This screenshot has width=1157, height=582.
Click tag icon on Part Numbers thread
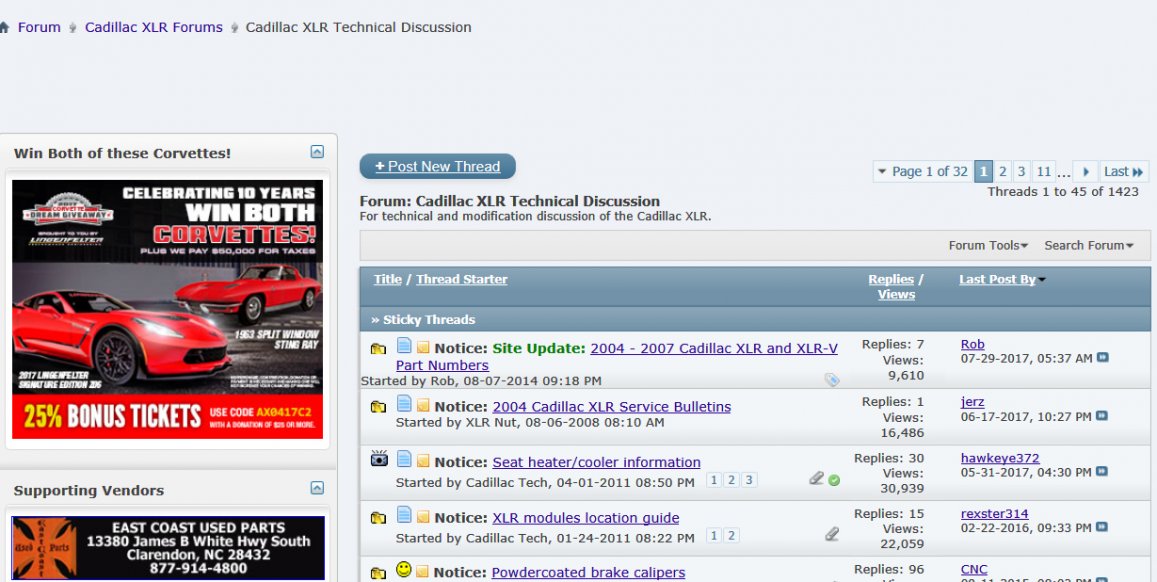coord(832,380)
